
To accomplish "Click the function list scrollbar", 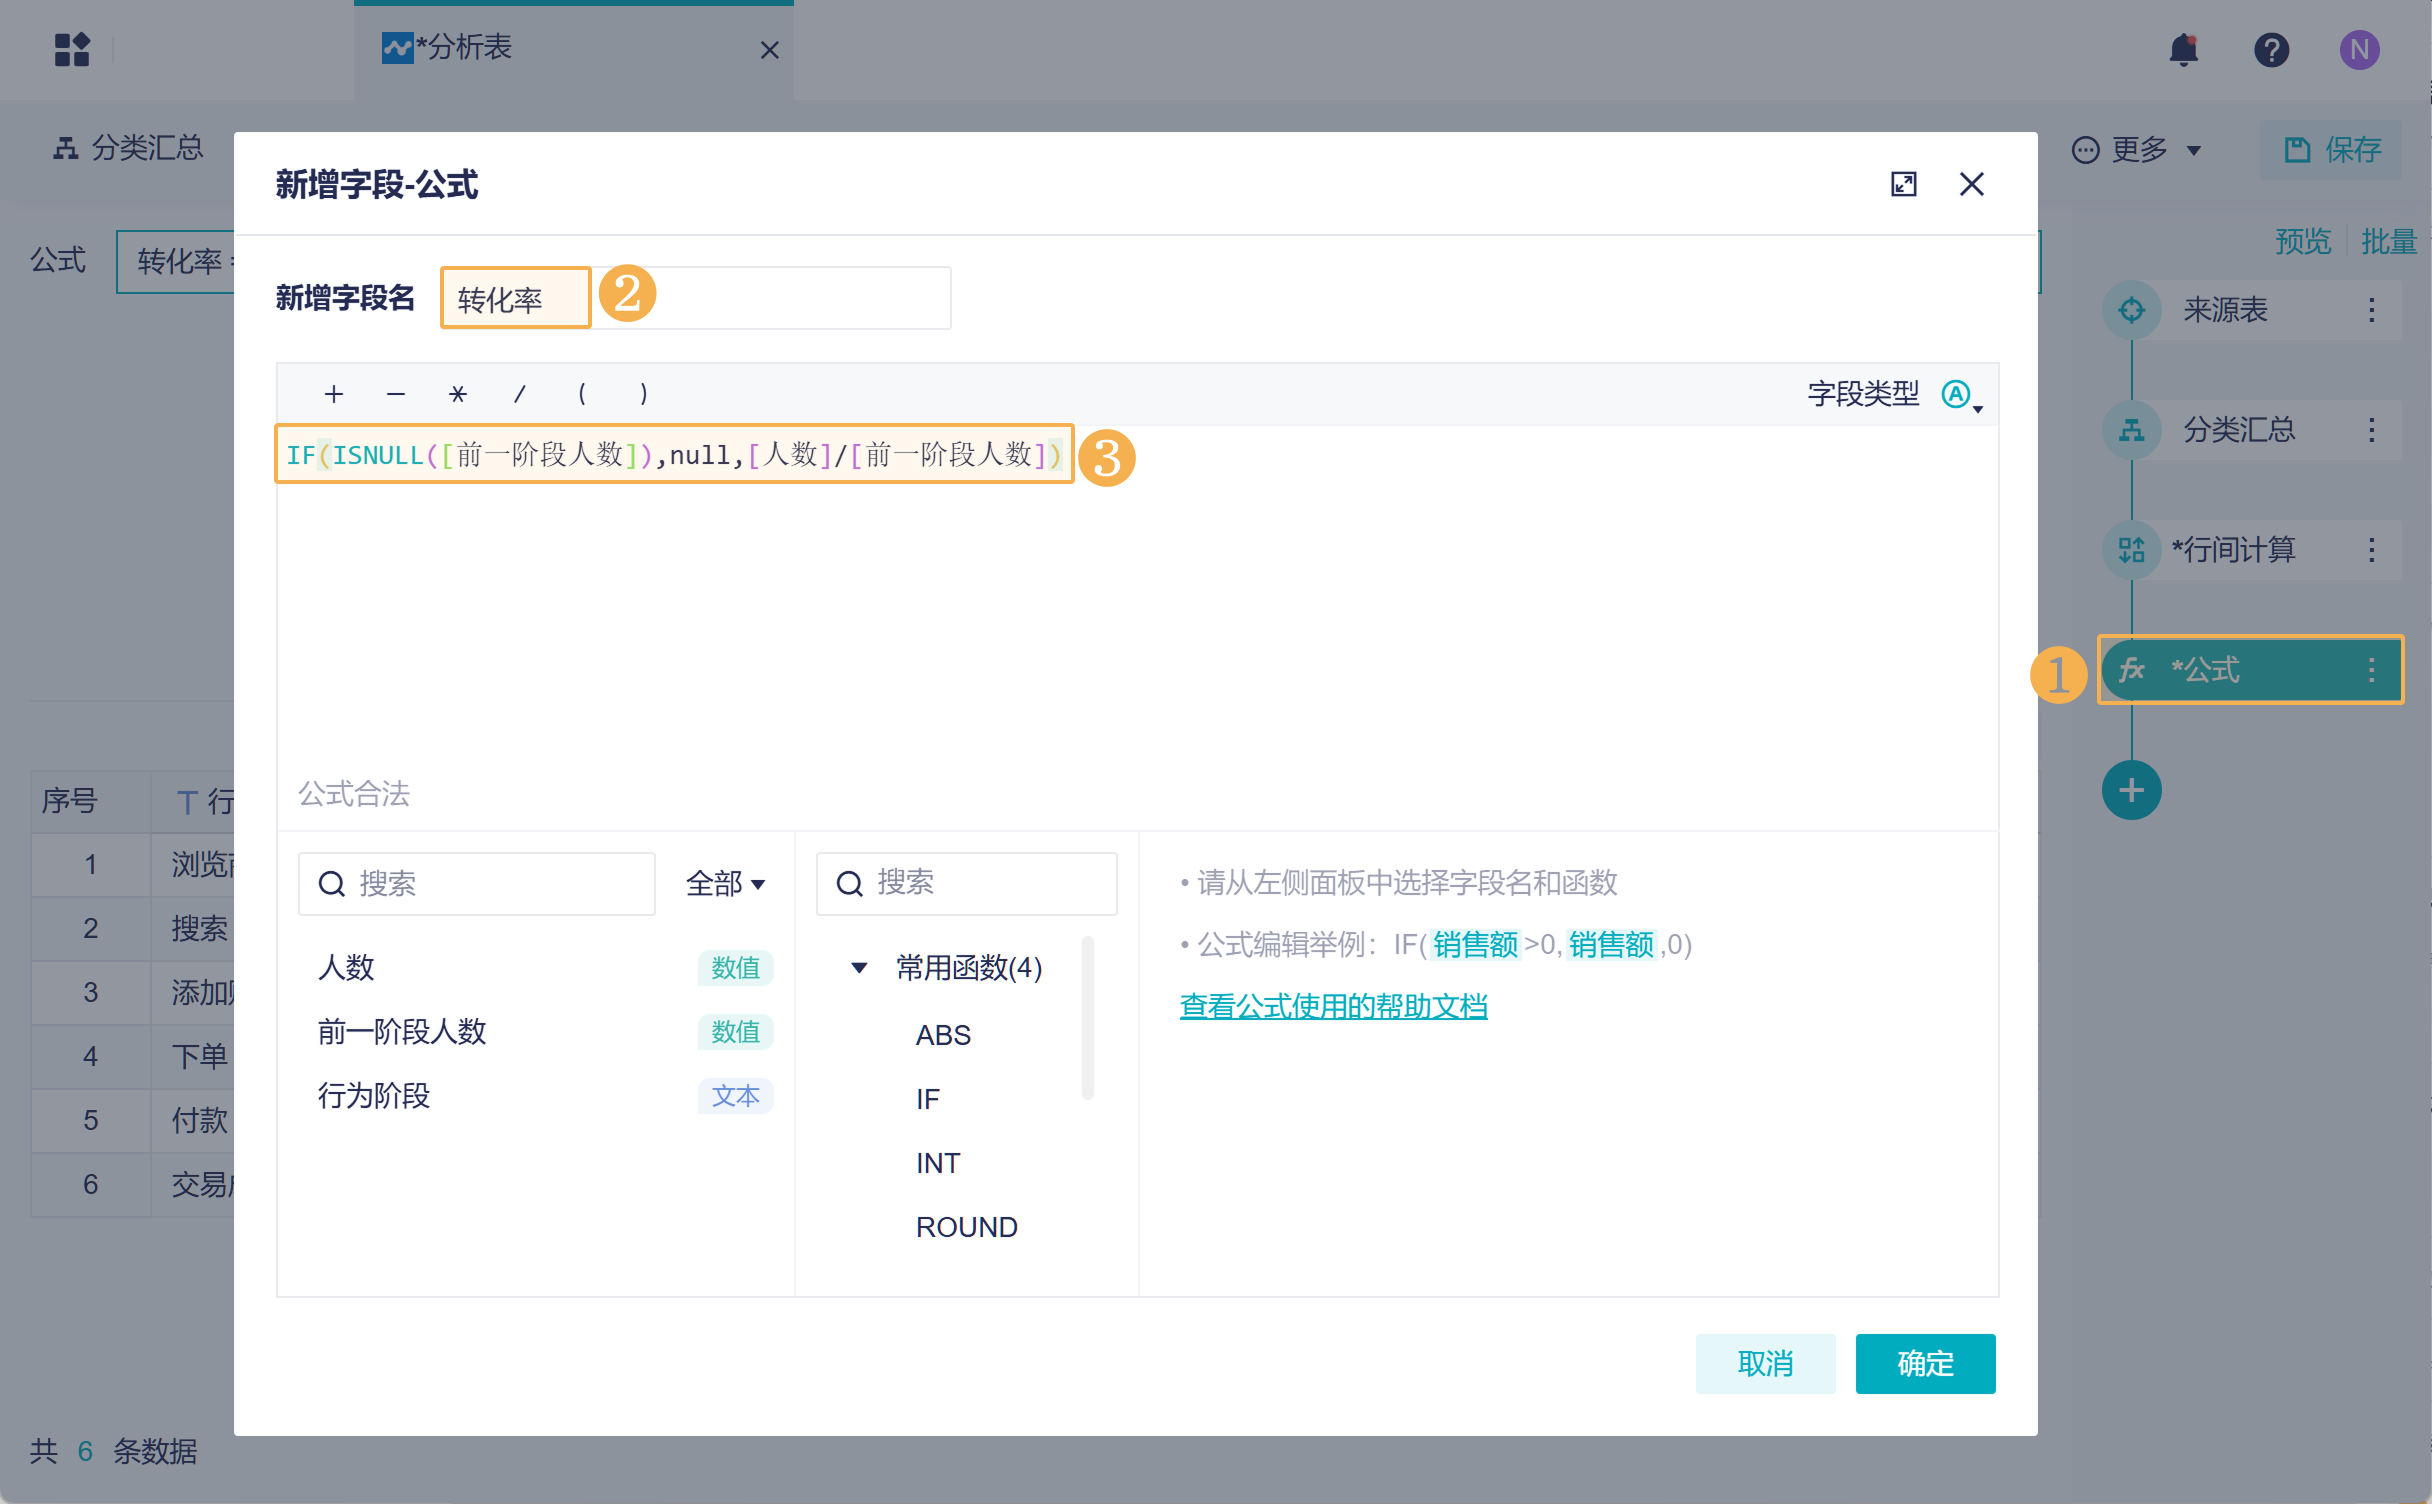I will [x=1088, y=1017].
